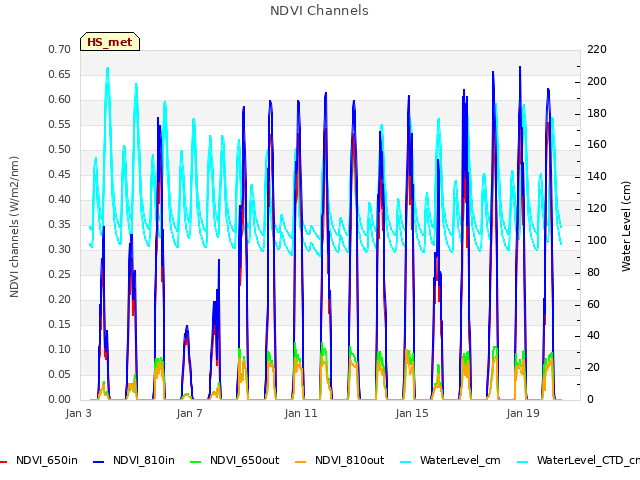Click the 160 right axis tick label
The width and height of the screenshot is (640, 480).
(x=597, y=145)
